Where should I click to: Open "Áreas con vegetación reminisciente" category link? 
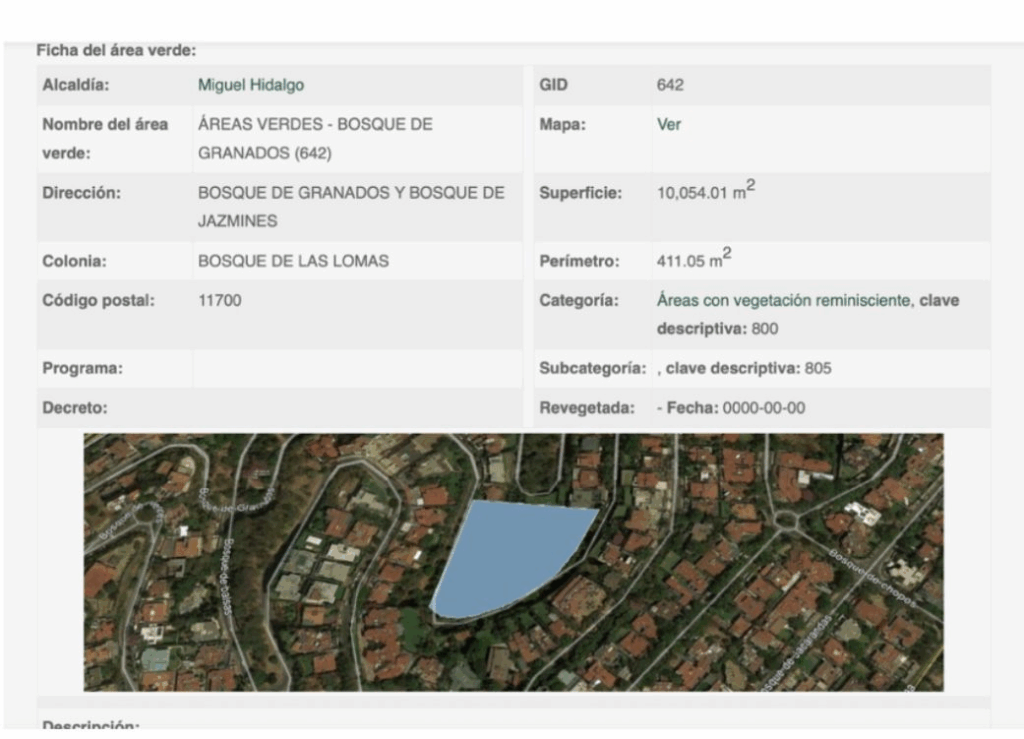[782, 300]
